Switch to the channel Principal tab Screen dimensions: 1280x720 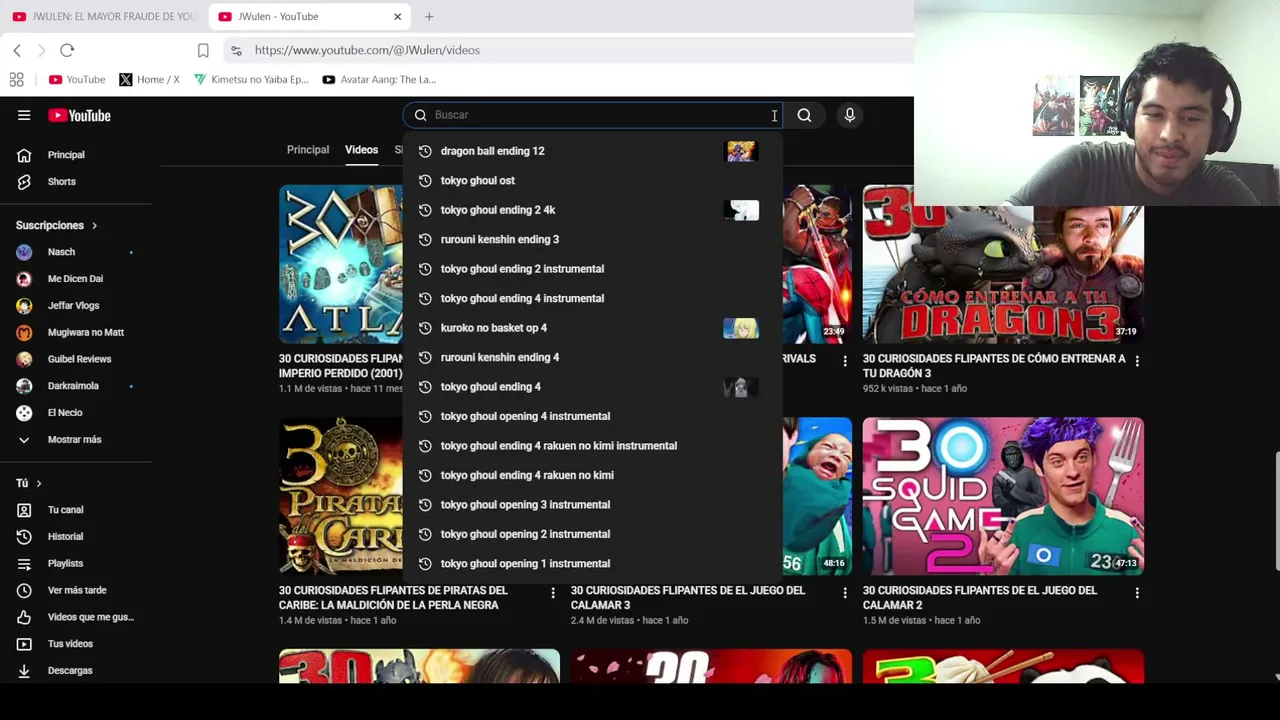pyautogui.click(x=308, y=150)
